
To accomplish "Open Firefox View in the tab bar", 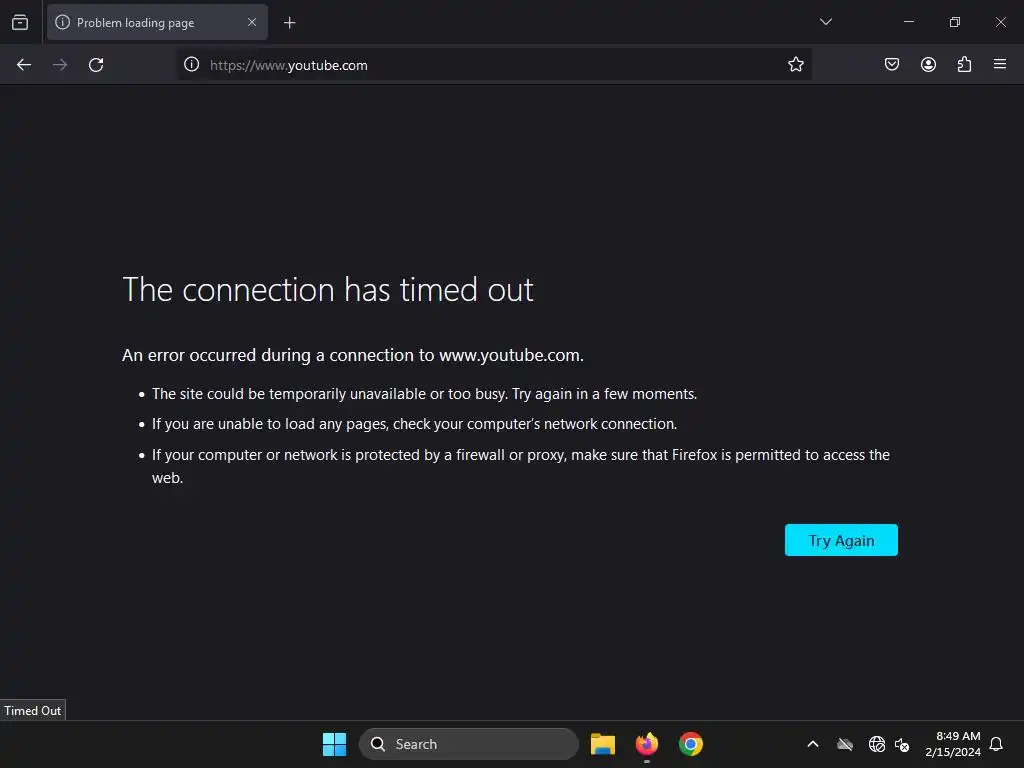I will (x=20, y=23).
